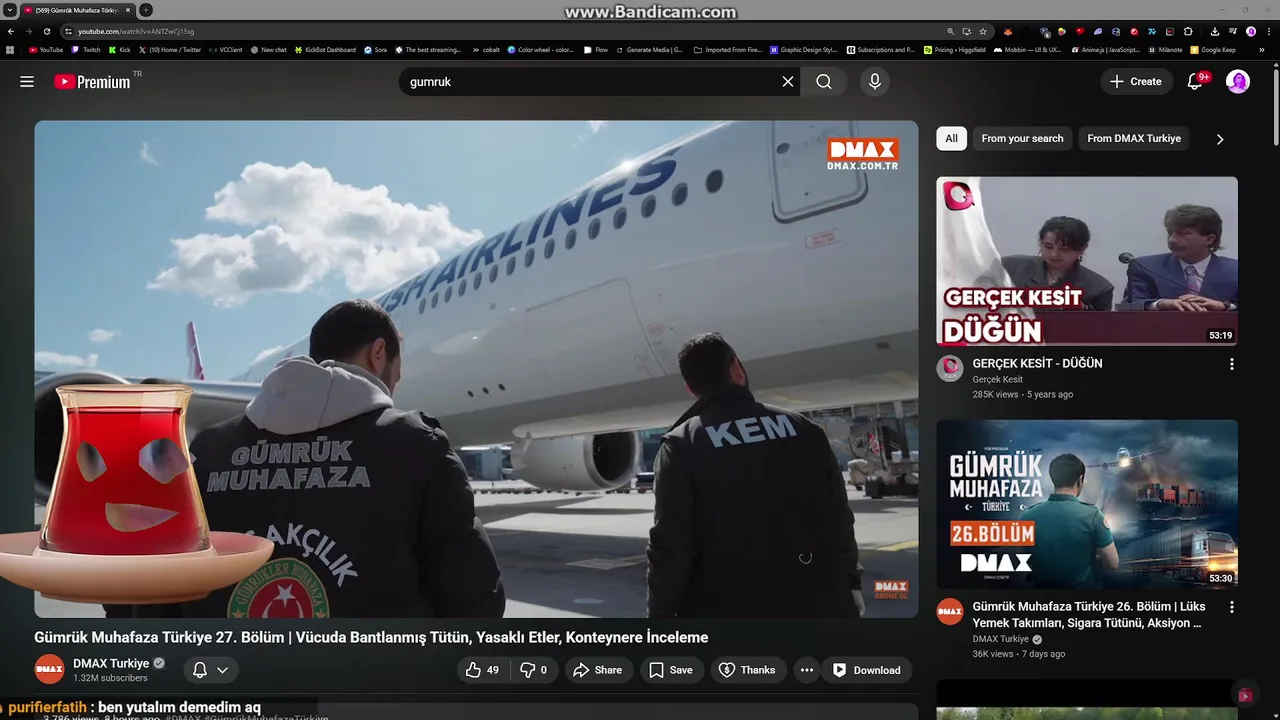Viewport: 1280px width, 720px height.
Task: Click the 285K views 5 years ago text
Action: 1023,395
